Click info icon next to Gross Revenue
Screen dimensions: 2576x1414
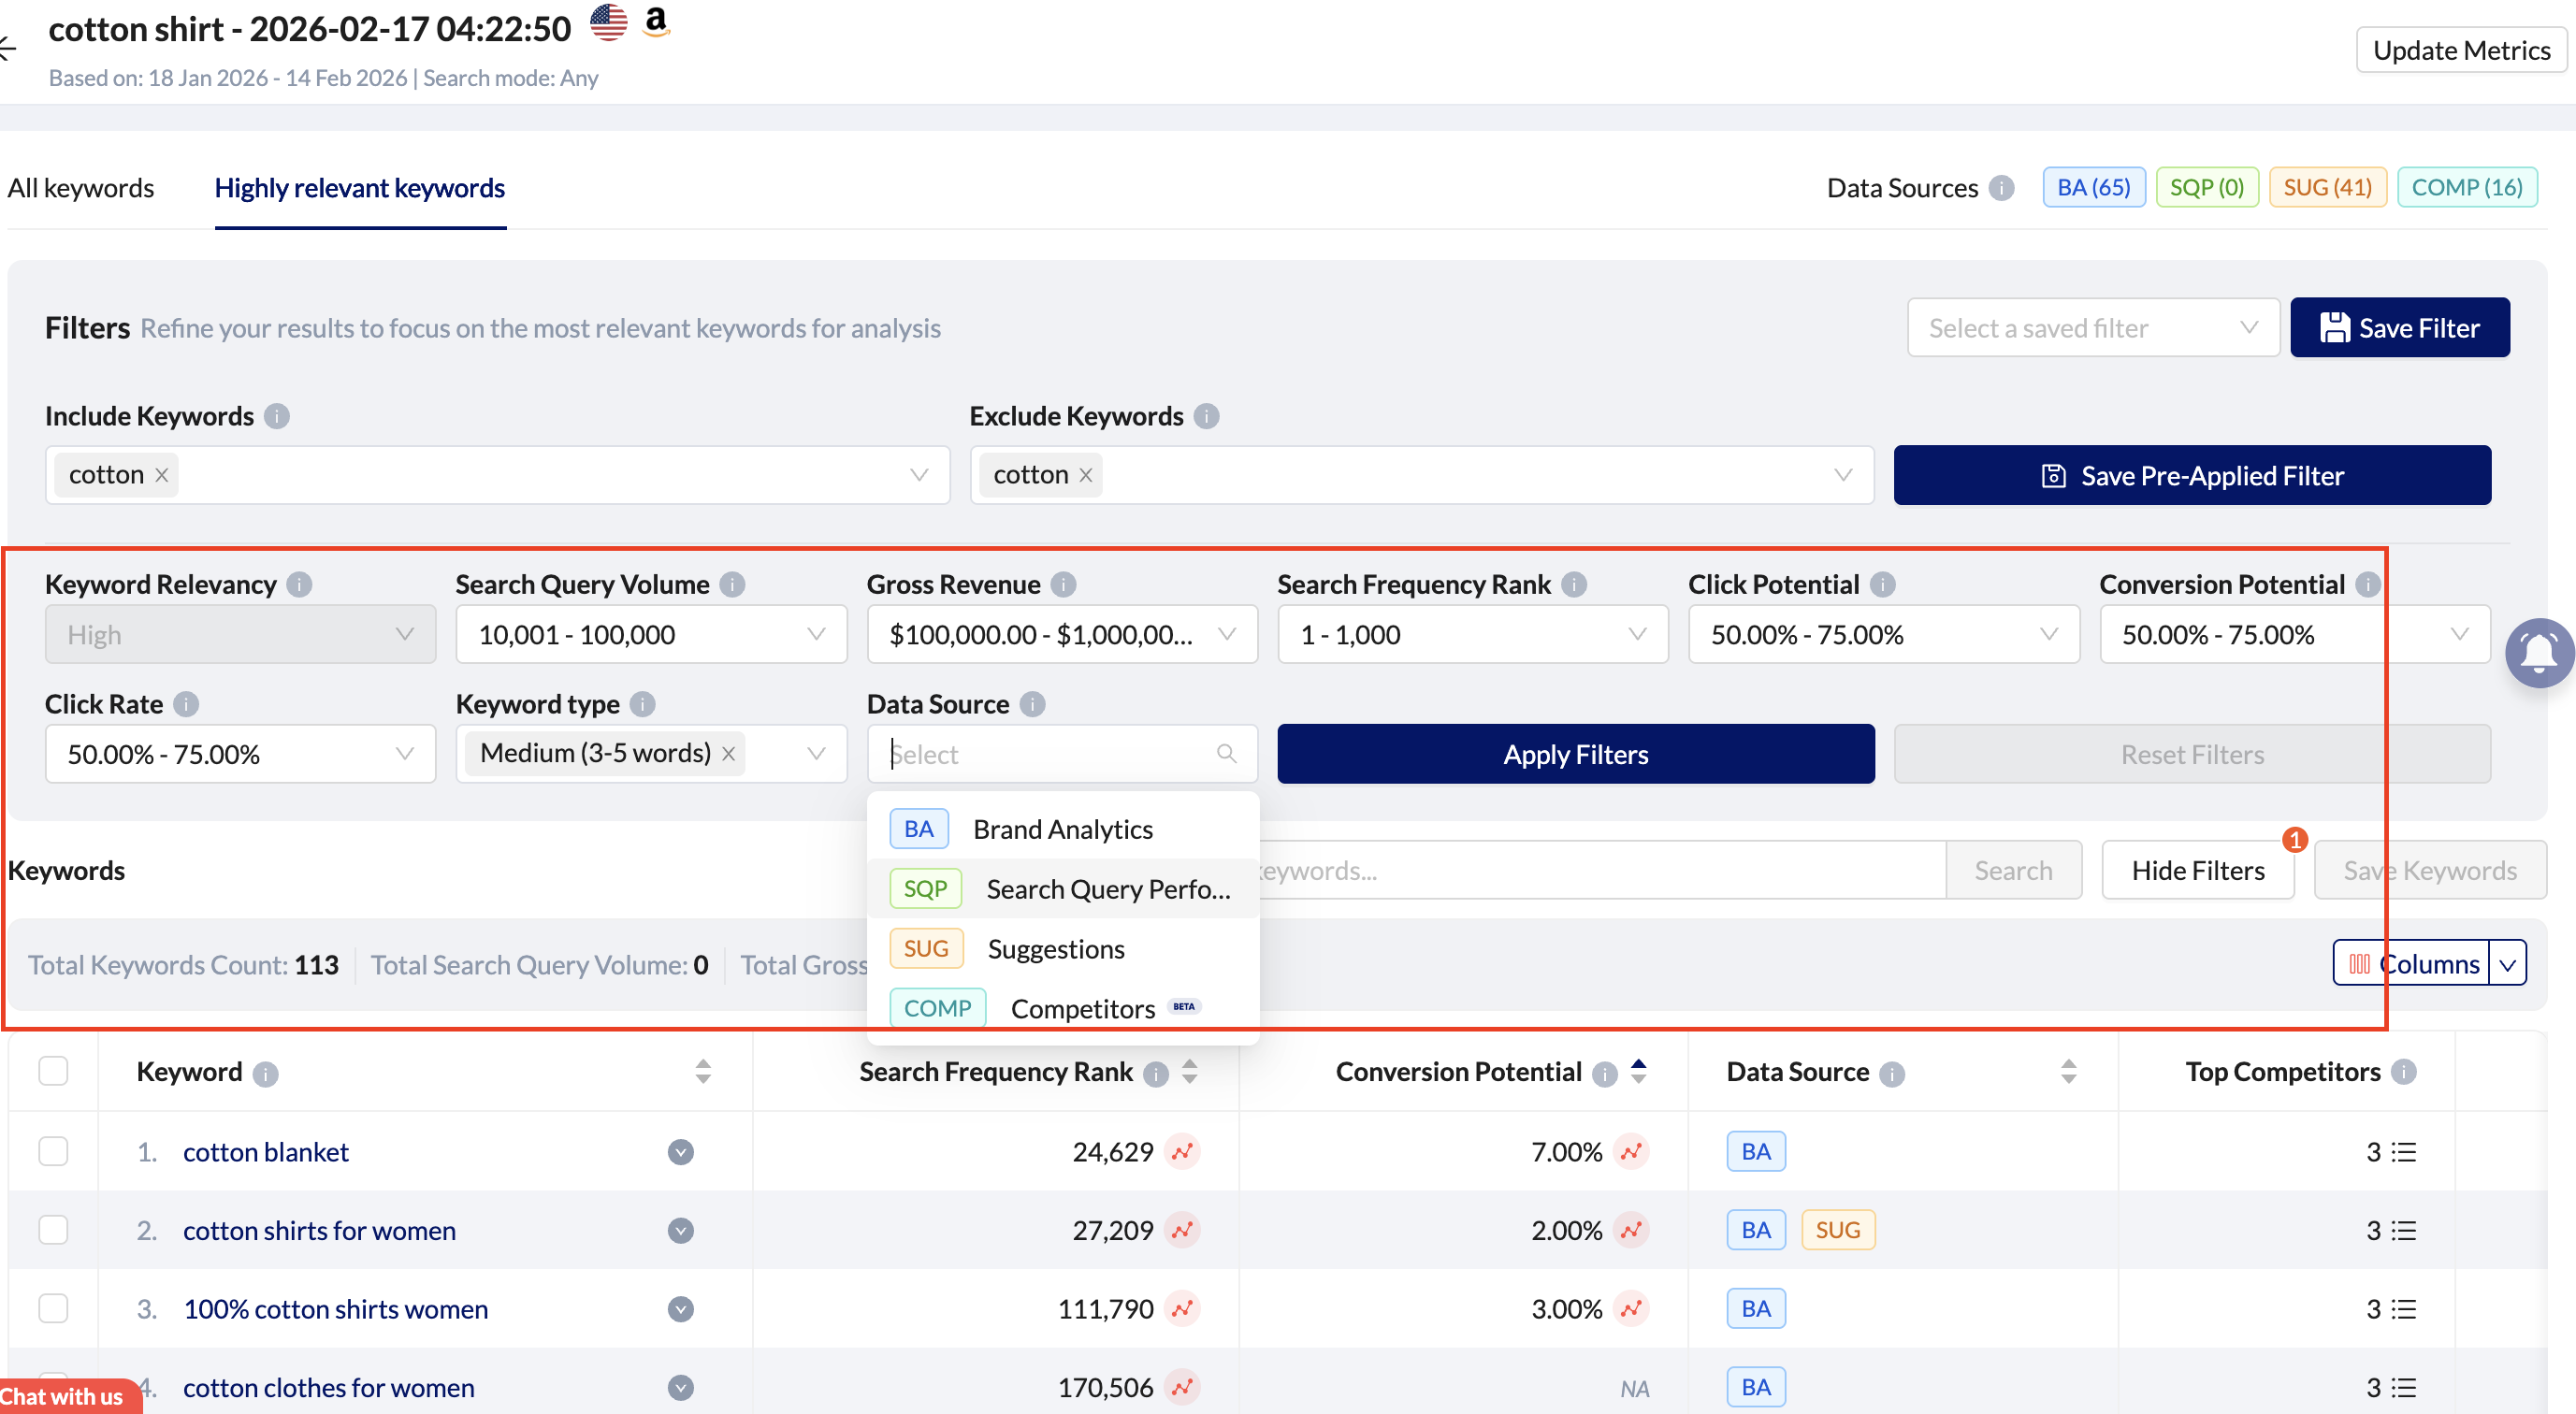(1063, 584)
